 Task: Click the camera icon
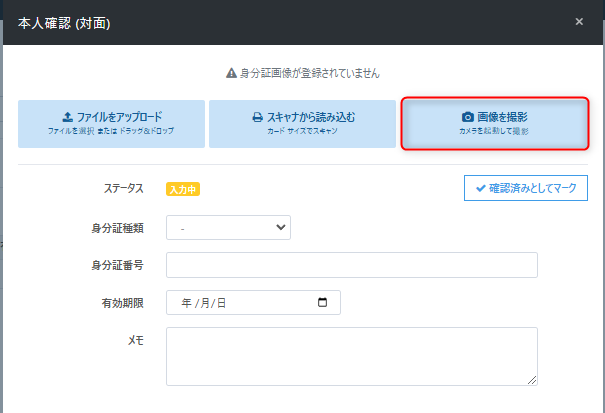[468, 117]
